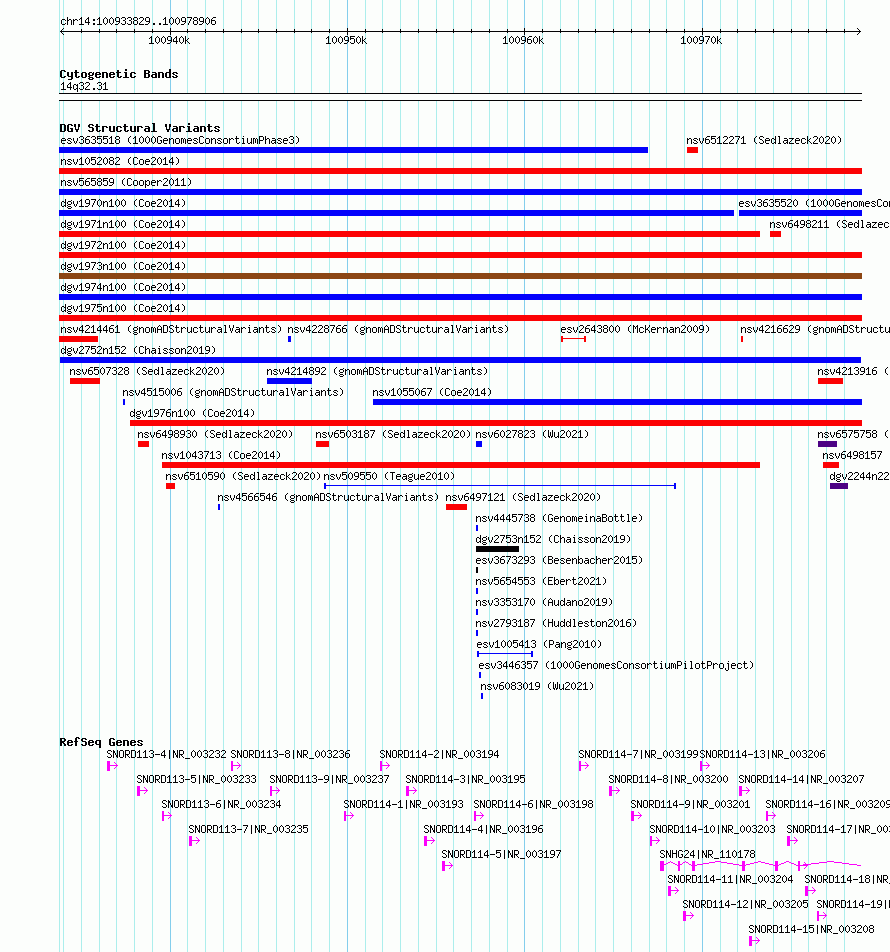
Task: Click the SNORD114-11 gene arrow glyph
Action: (x=673, y=891)
